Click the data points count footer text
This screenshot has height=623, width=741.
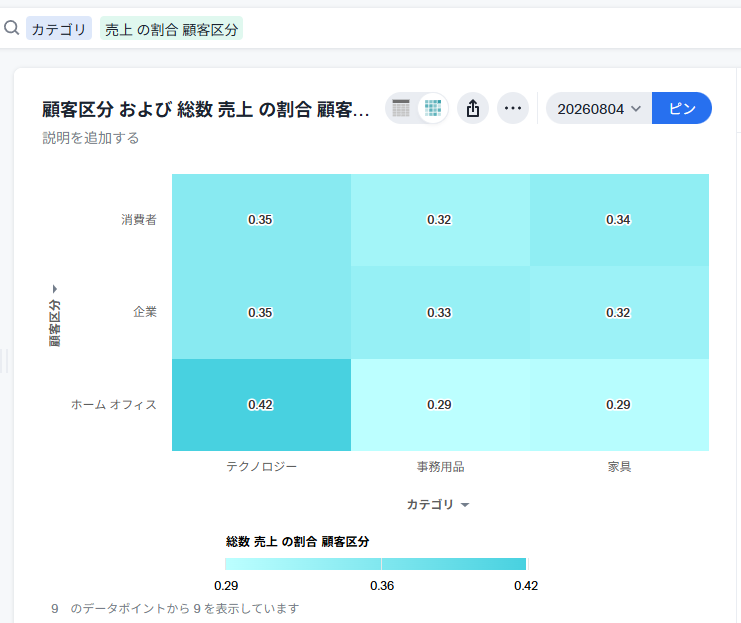tap(175, 608)
